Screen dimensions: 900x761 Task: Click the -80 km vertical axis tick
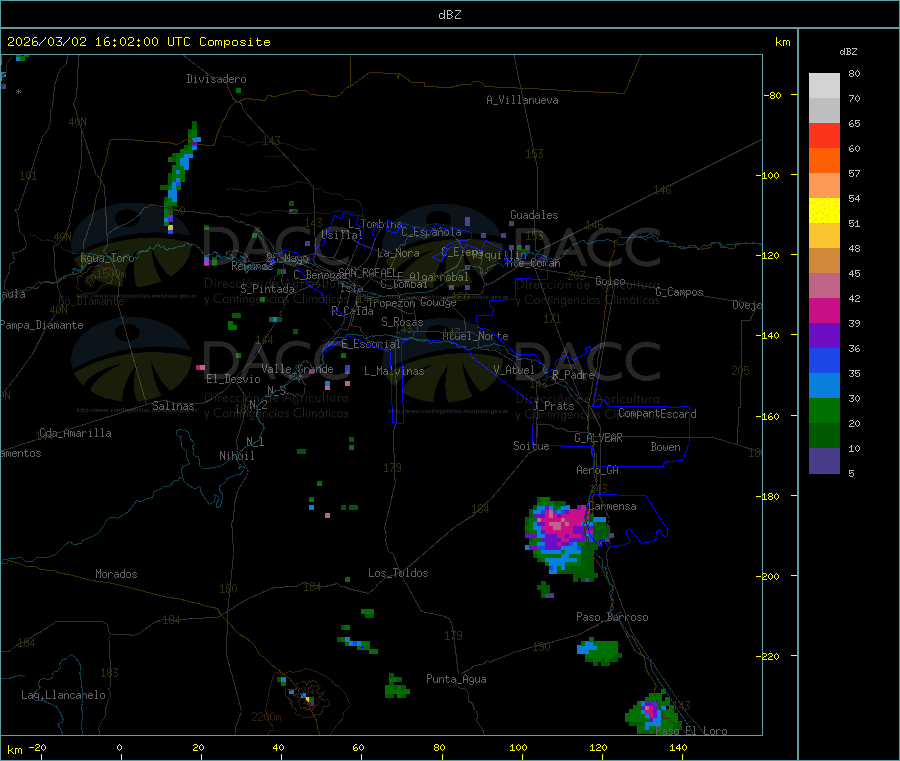point(773,95)
